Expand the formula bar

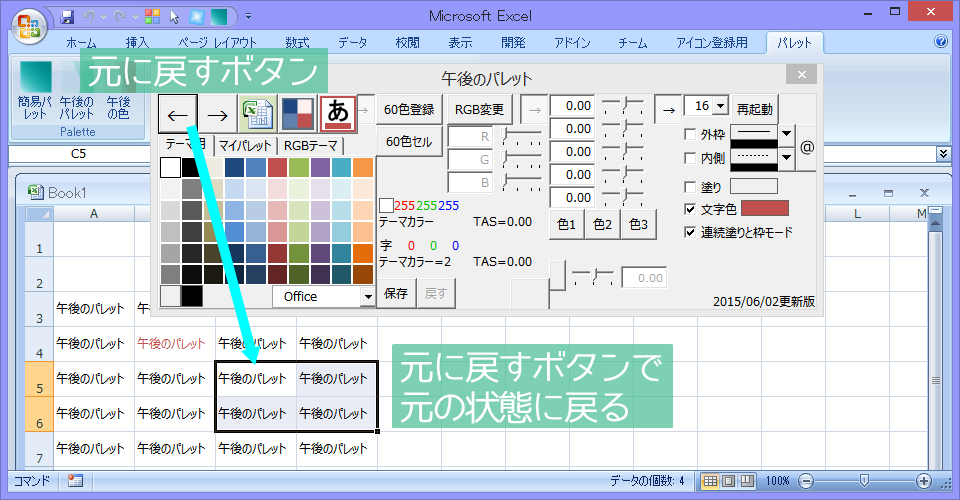[x=943, y=154]
